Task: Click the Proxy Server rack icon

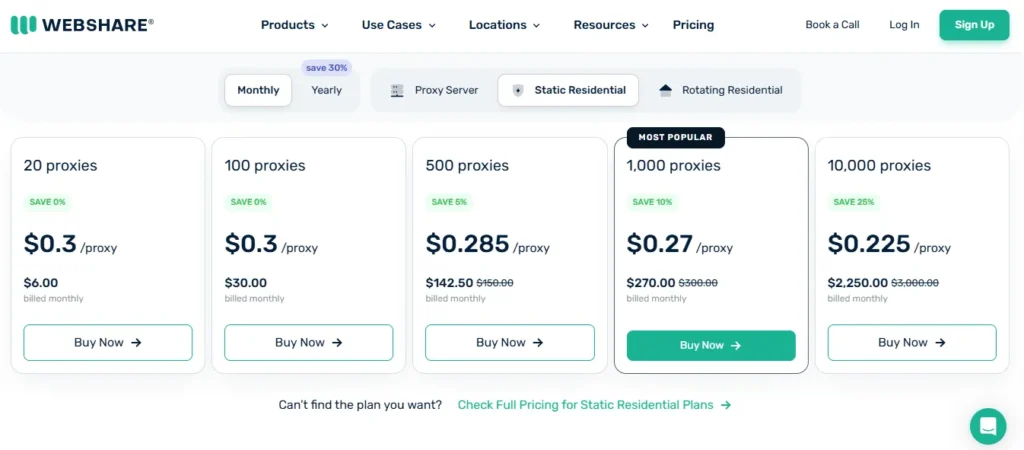Action: [x=397, y=91]
